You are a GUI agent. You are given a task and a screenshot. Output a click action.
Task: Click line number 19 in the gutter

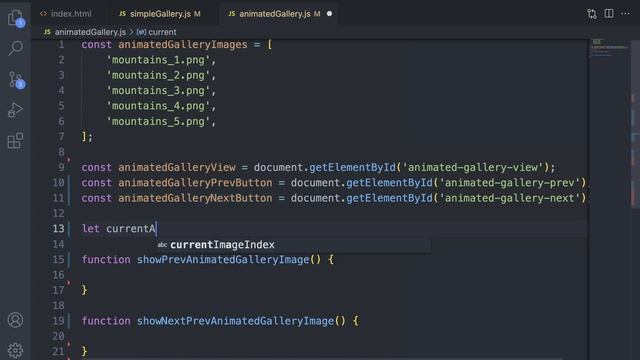coord(58,321)
